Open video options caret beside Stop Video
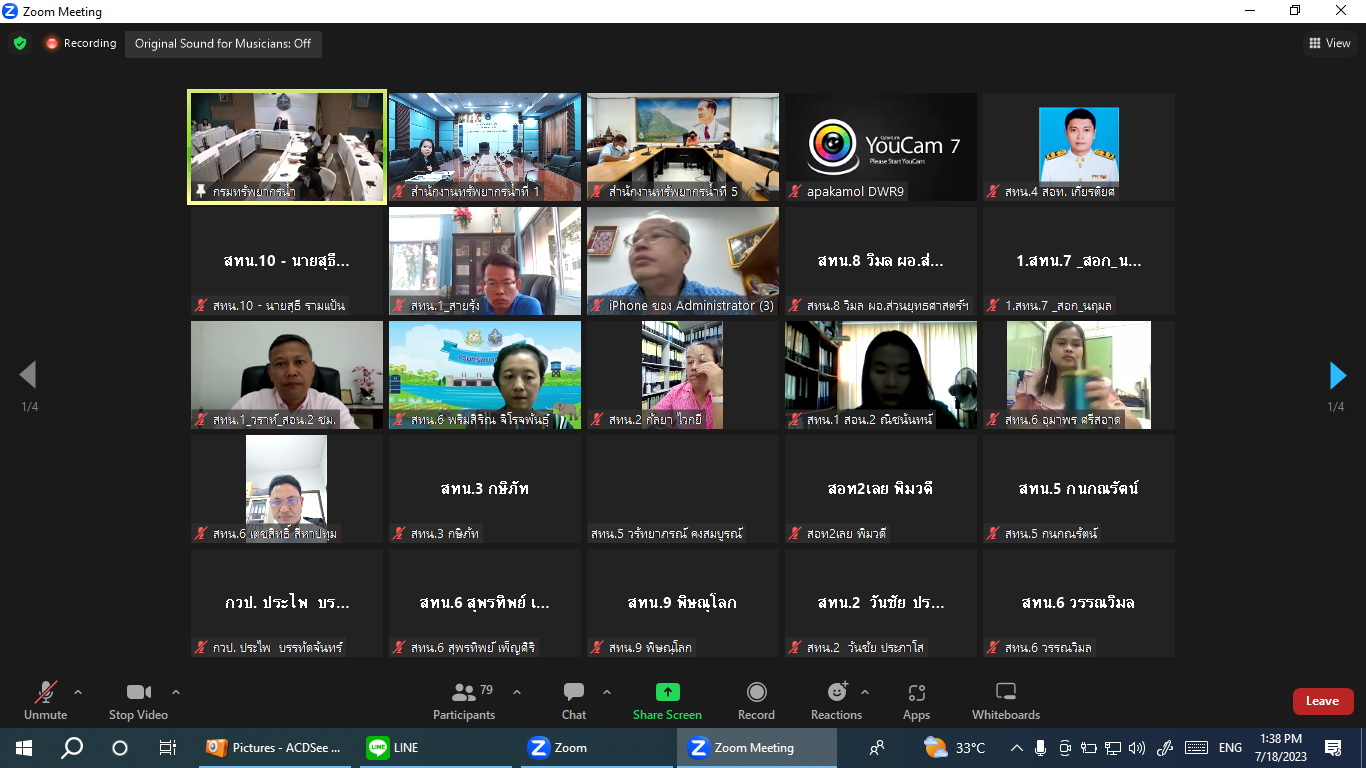This screenshot has height=768, width=1366. [176, 692]
